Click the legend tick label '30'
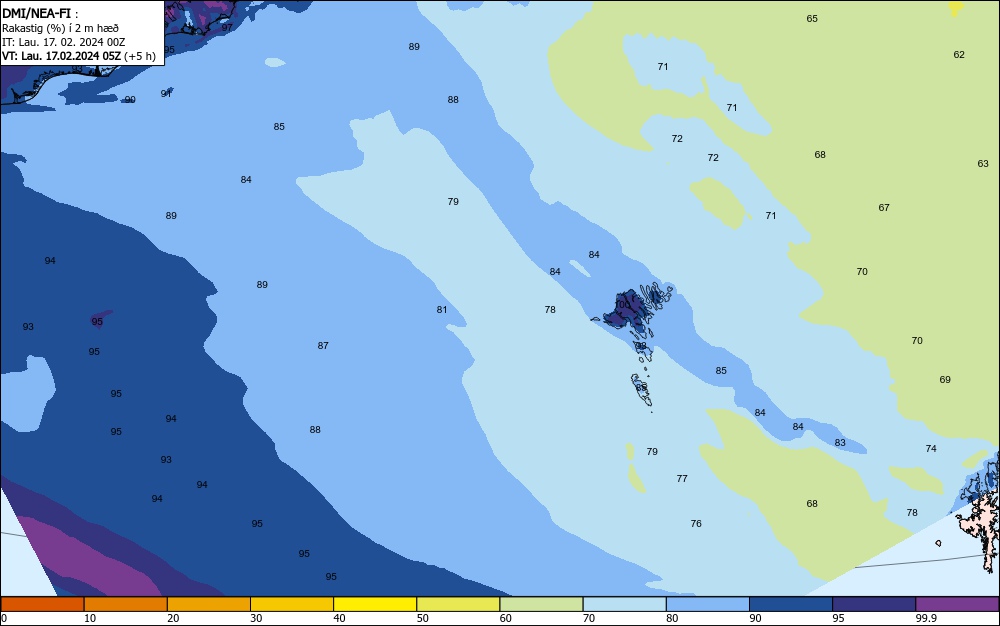This screenshot has width=1000, height=626. pos(256,618)
